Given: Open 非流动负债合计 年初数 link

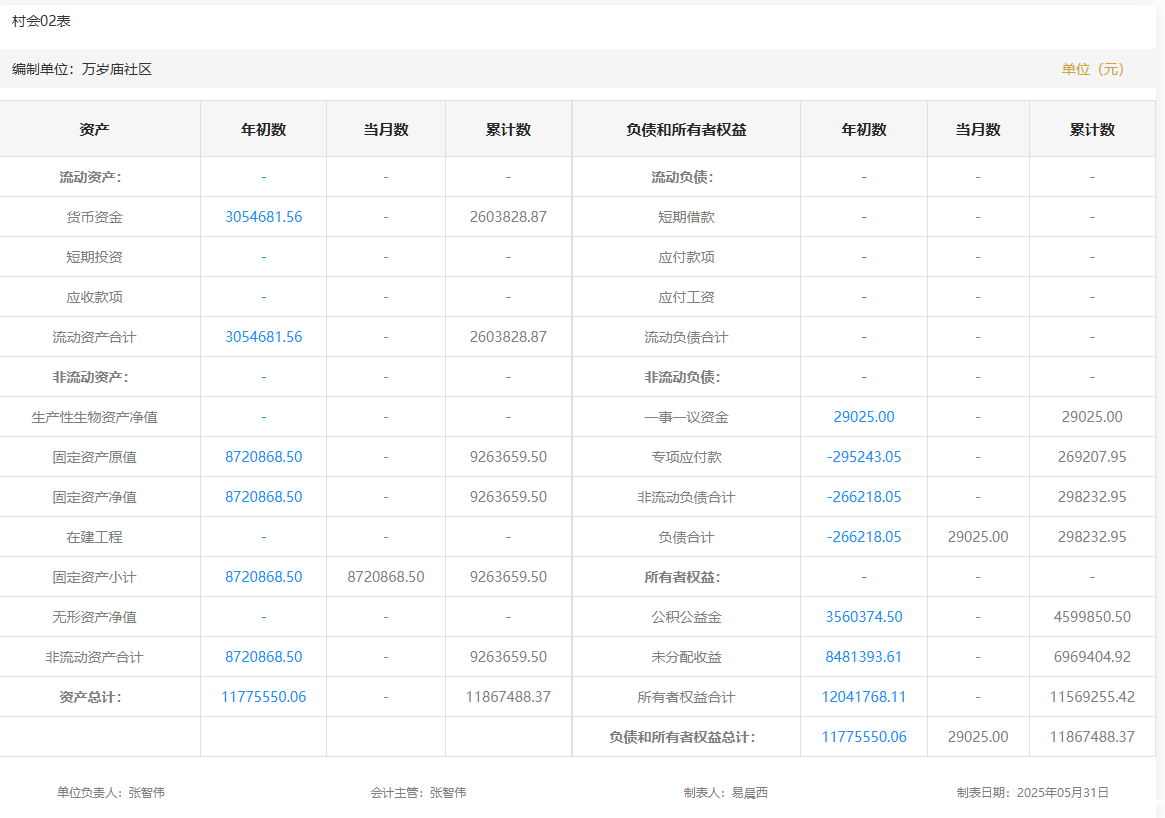Looking at the screenshot, I should click(x=863, y=497).
